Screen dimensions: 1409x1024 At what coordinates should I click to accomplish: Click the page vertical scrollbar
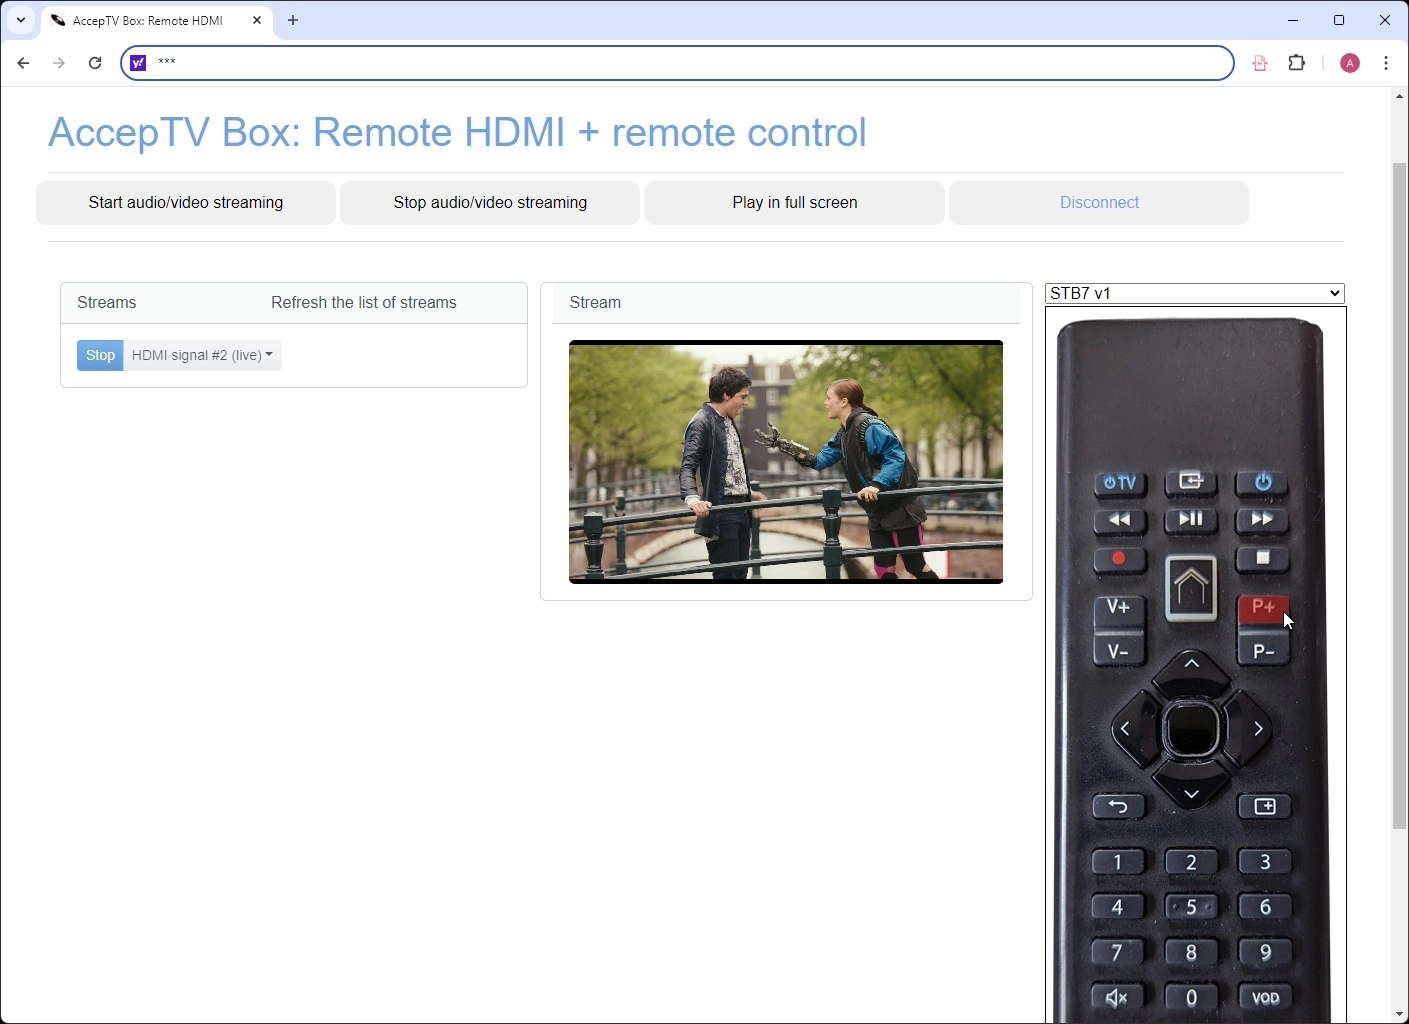click(x=1400, y=495)
